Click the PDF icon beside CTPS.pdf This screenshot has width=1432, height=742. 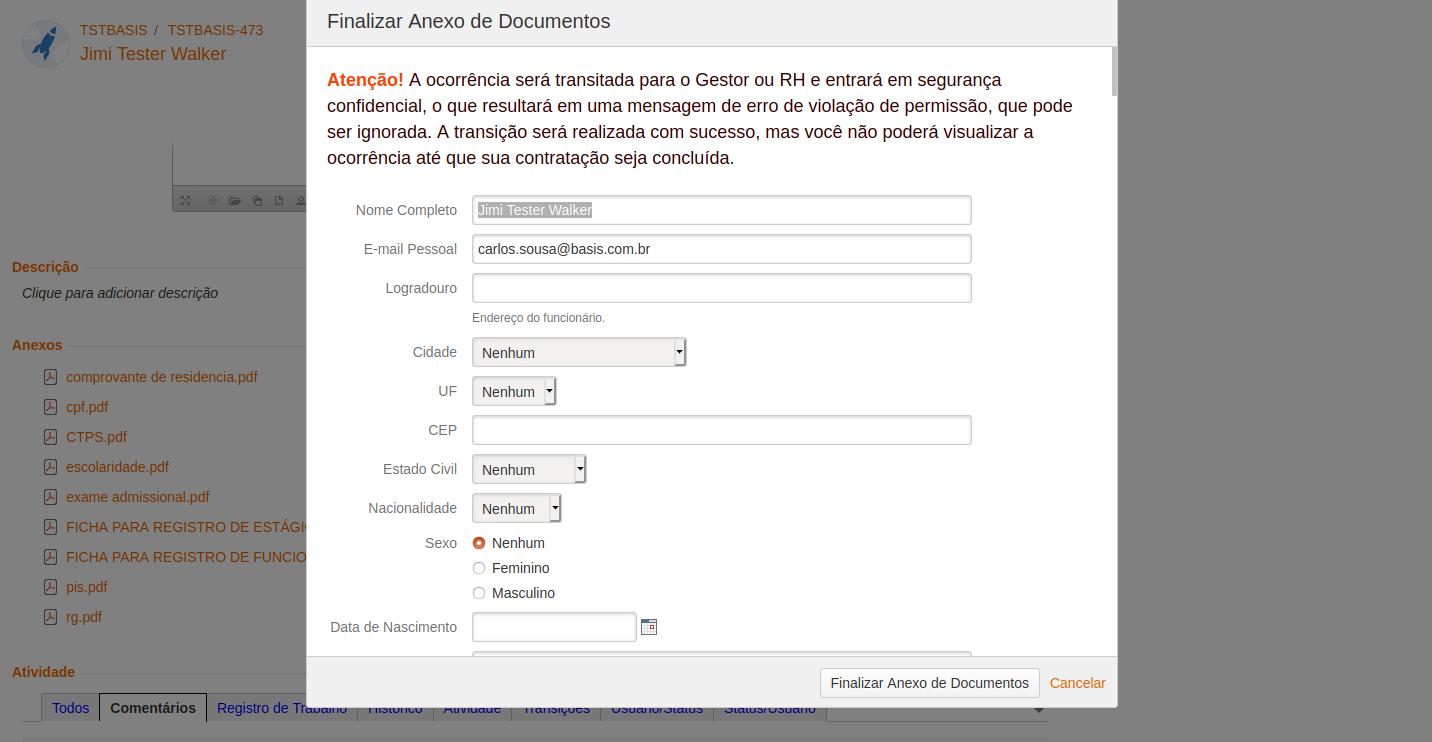pos(50,437)
